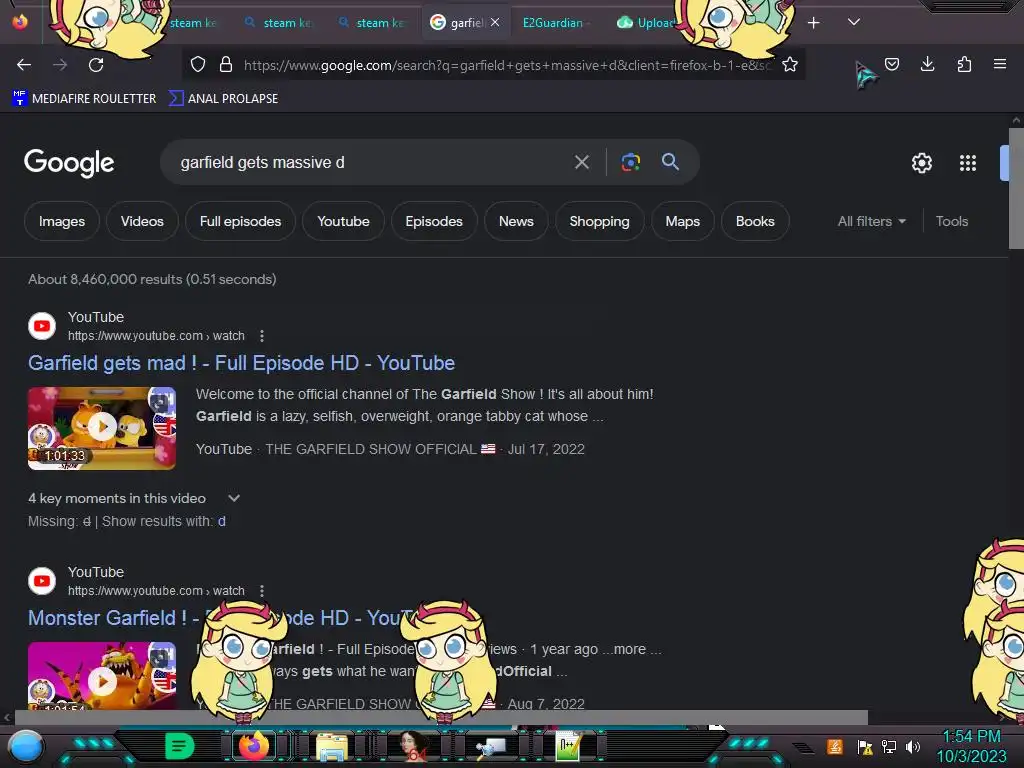Go back to the previous page
This screenshot has height=768, width=1024.
coord(24,65)
